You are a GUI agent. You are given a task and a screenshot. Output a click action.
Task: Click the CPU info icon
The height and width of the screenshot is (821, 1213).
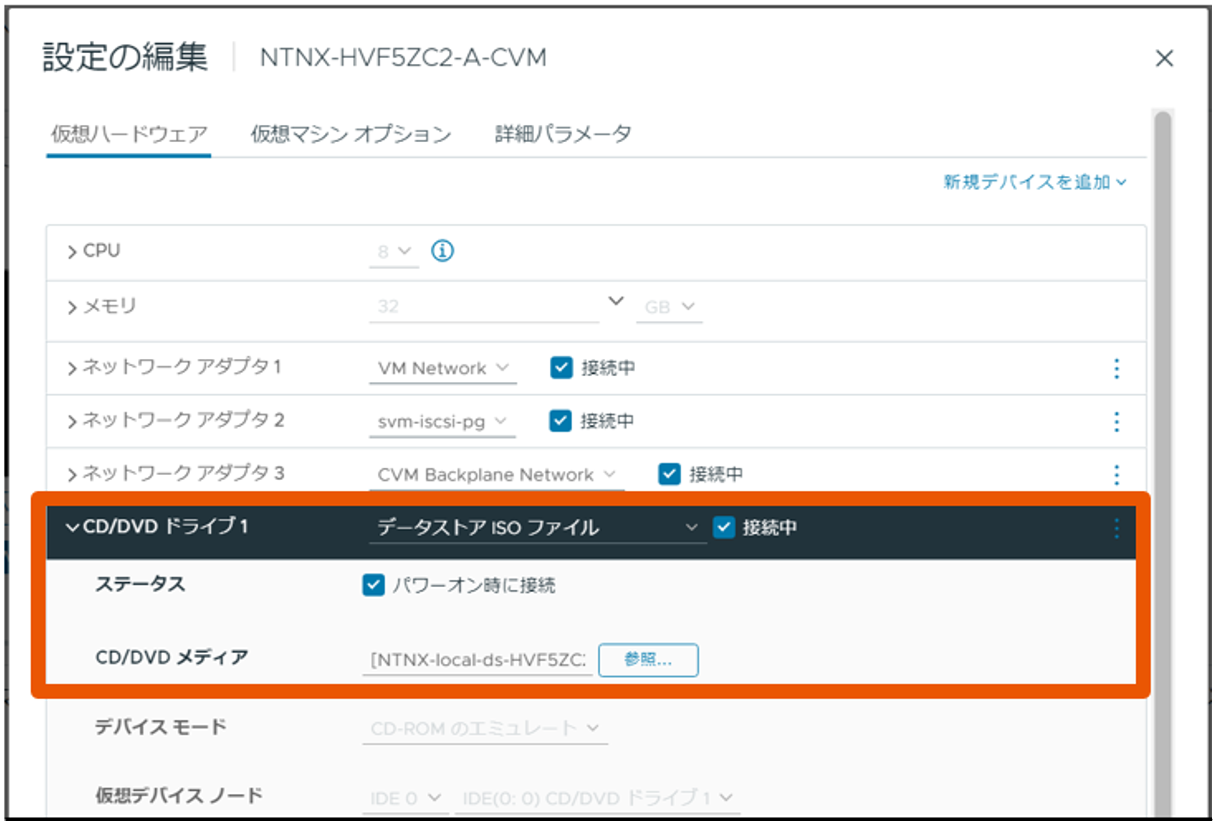[x=442, y=251]
